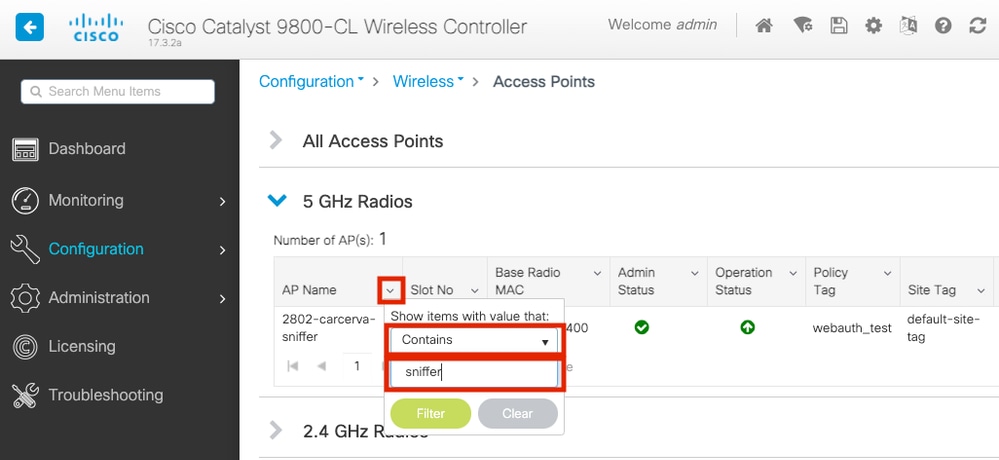999x460 pixels.
Task: Open the settings gear icon
Action: point(873,26)
